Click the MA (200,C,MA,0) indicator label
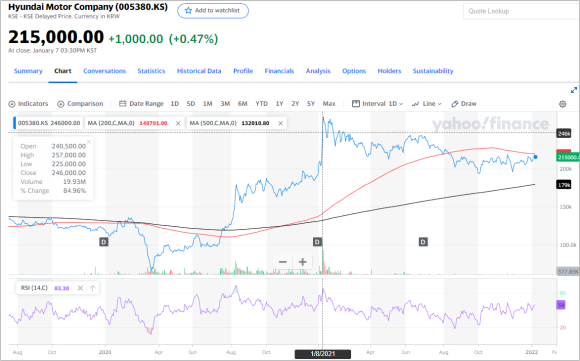 coord(111,123)
